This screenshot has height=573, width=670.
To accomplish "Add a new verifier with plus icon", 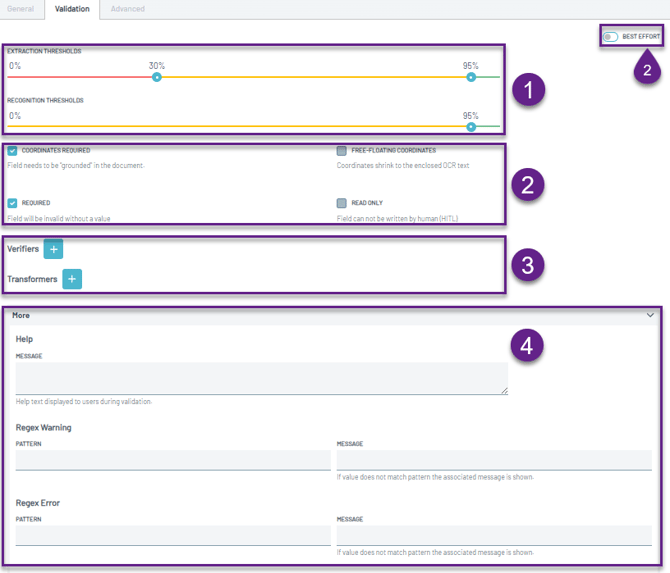I will 54,249.
